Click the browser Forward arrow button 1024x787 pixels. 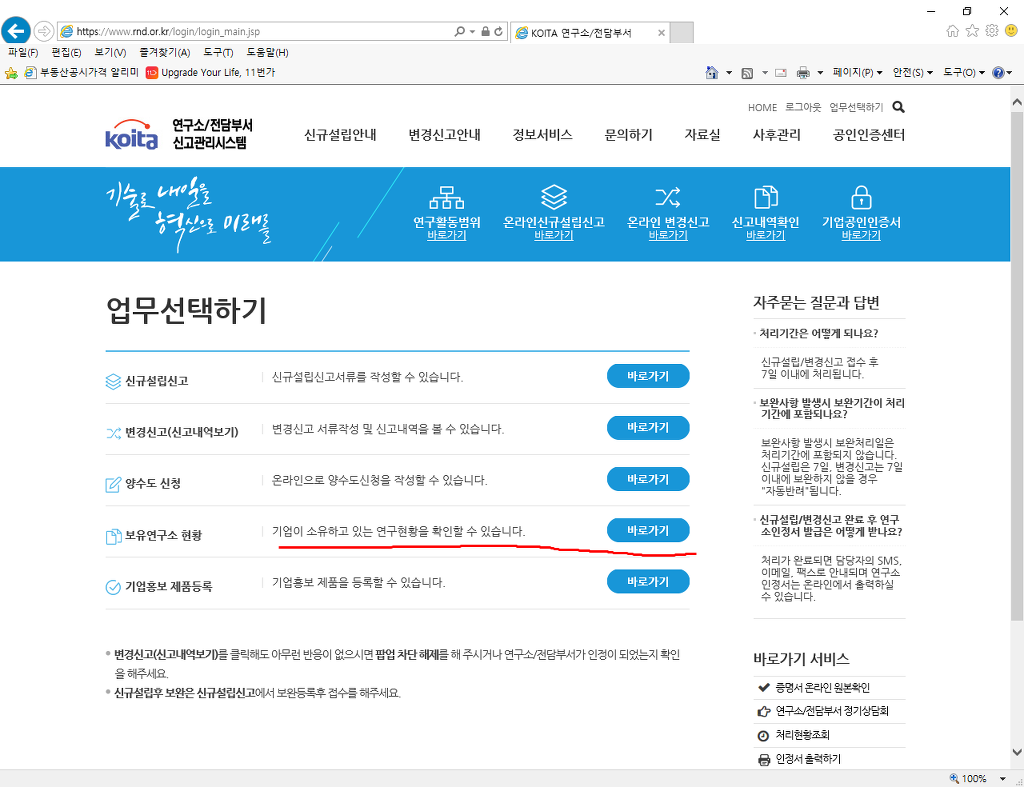[x=43, y=31]
